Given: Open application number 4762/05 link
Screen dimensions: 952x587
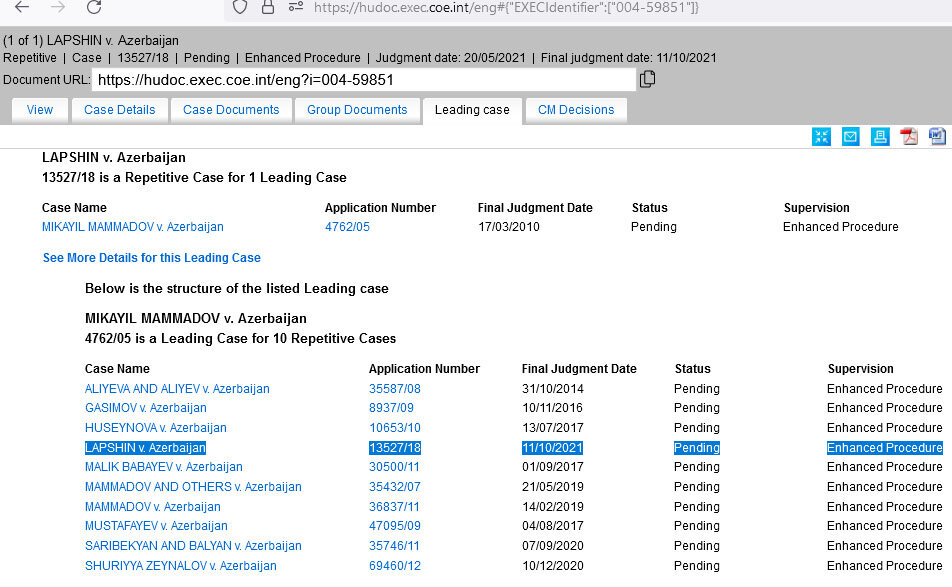Looking at the screenshot, I should [347, 226].
